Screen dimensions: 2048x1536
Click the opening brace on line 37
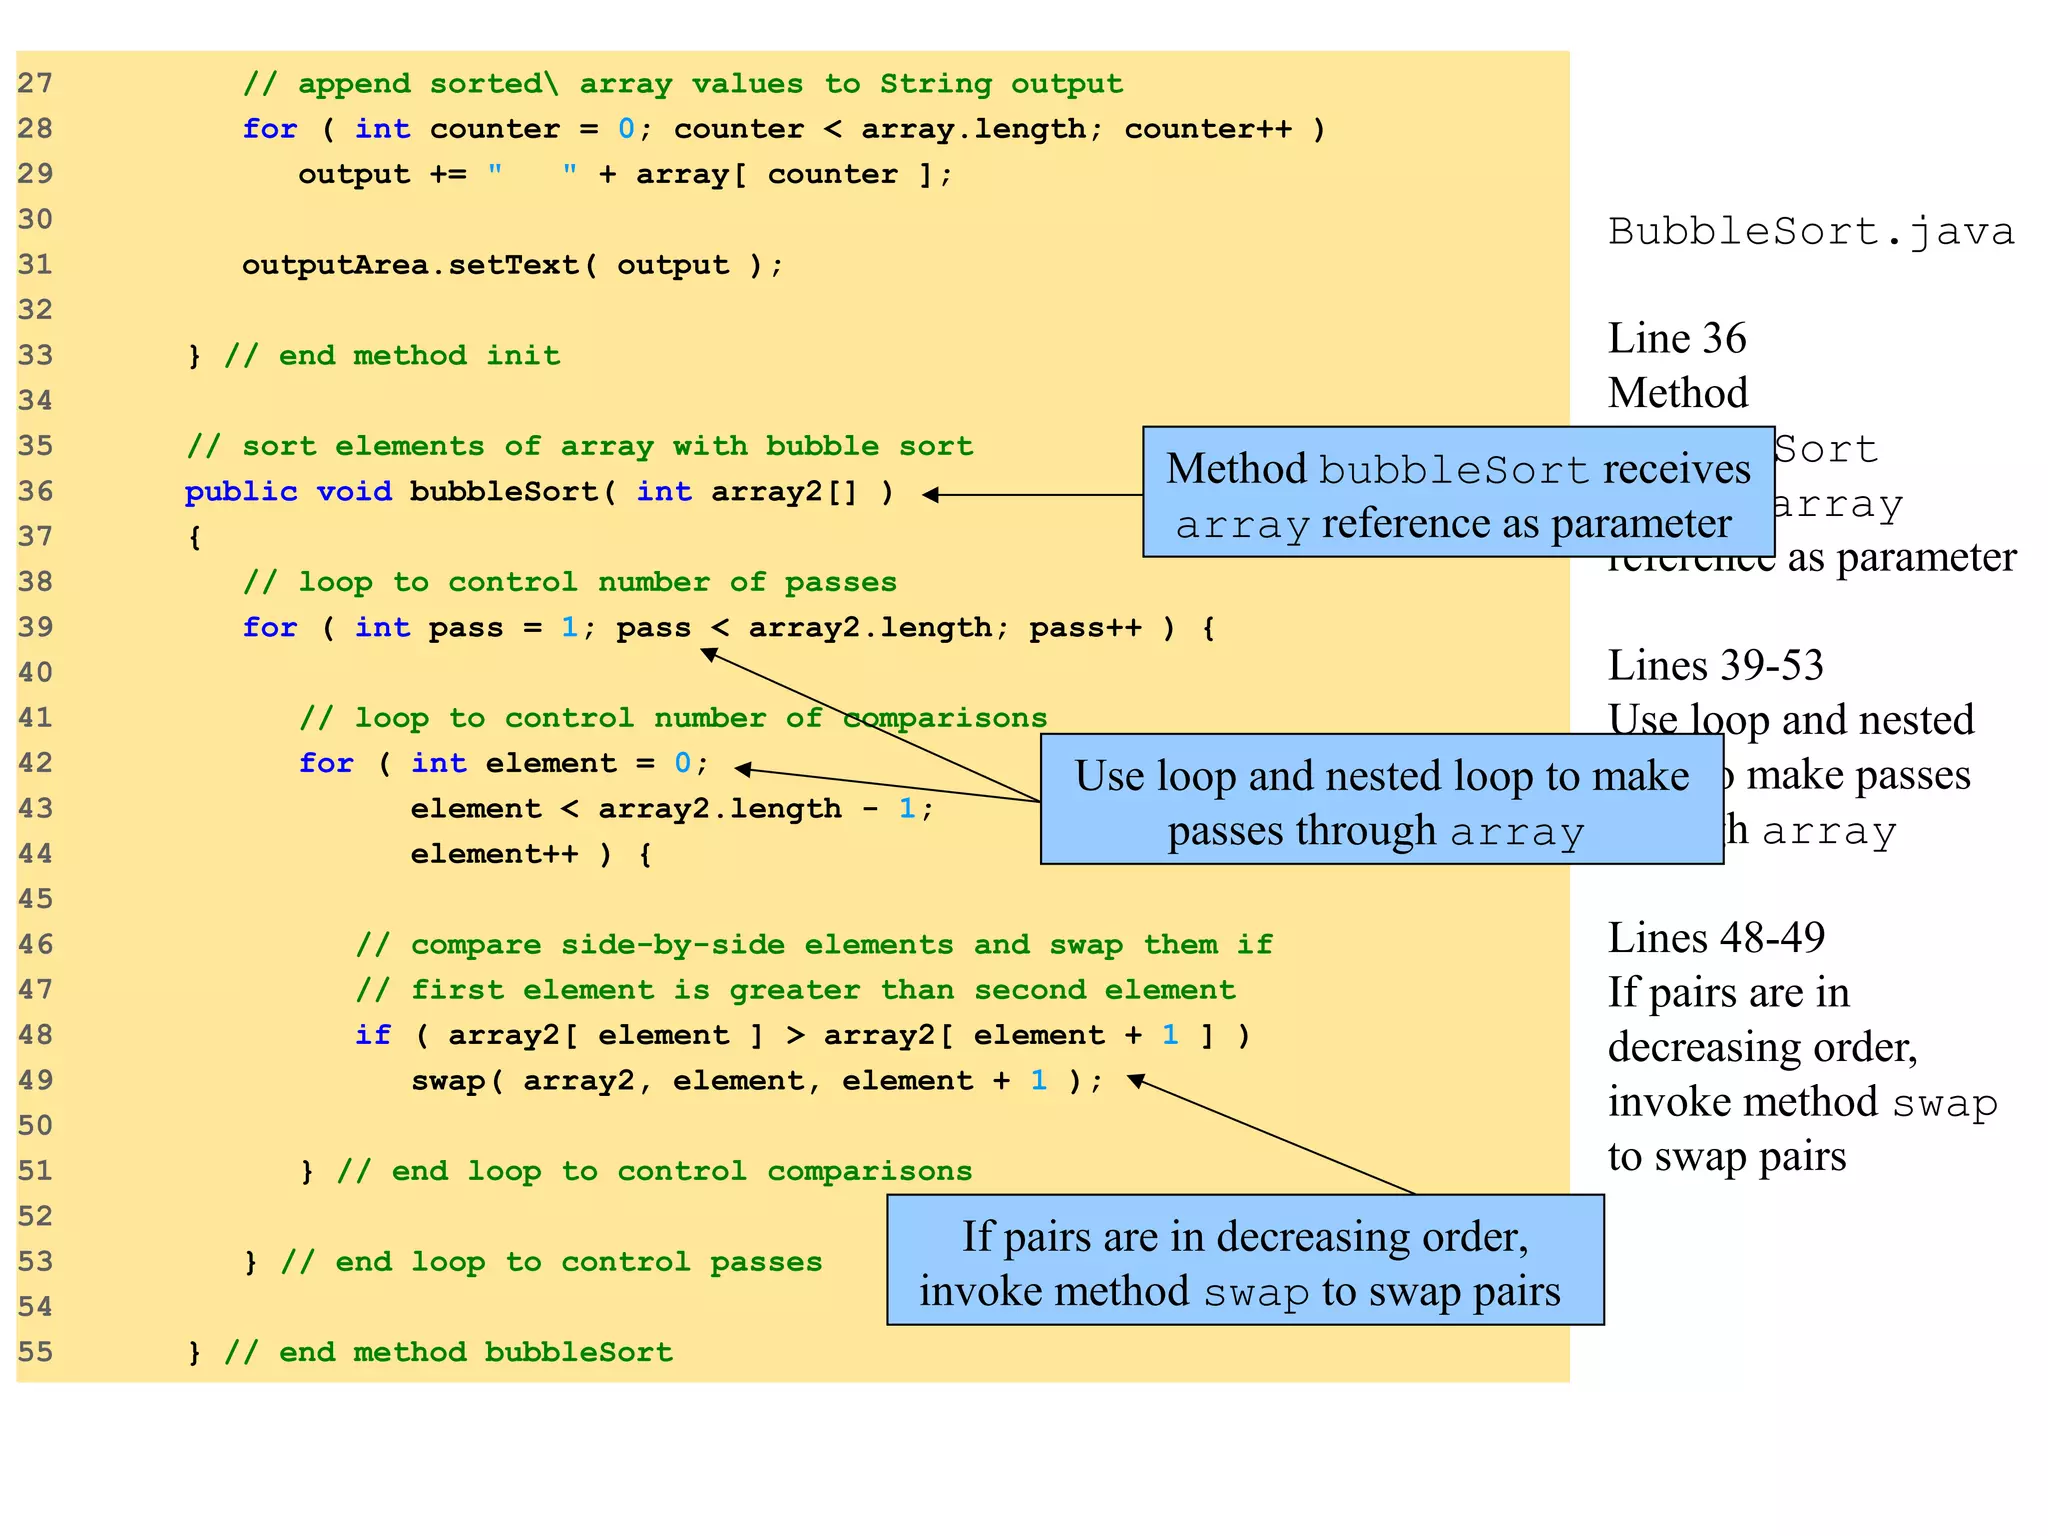195,538
